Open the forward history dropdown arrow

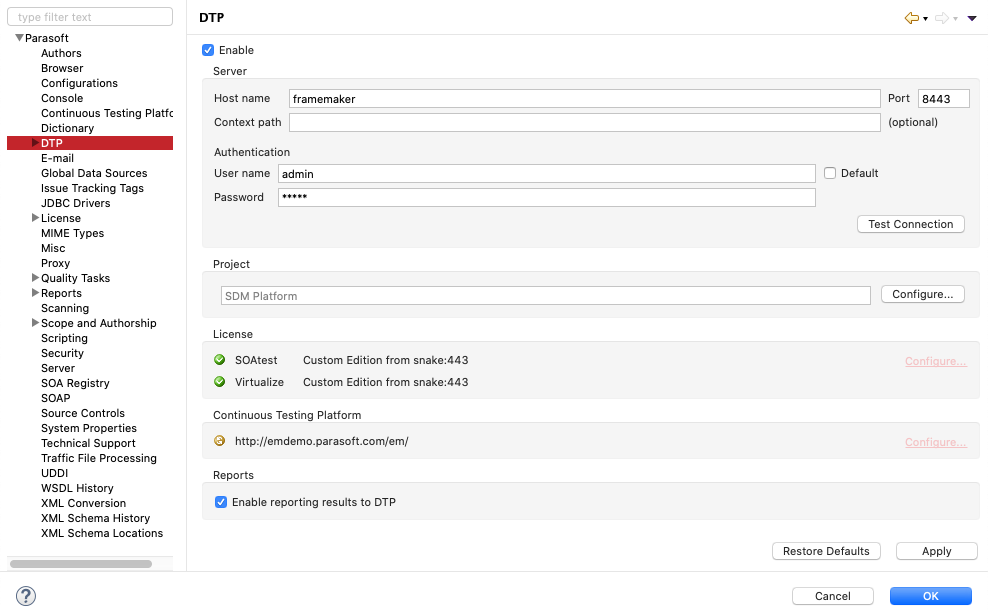(x=955, y=19)
